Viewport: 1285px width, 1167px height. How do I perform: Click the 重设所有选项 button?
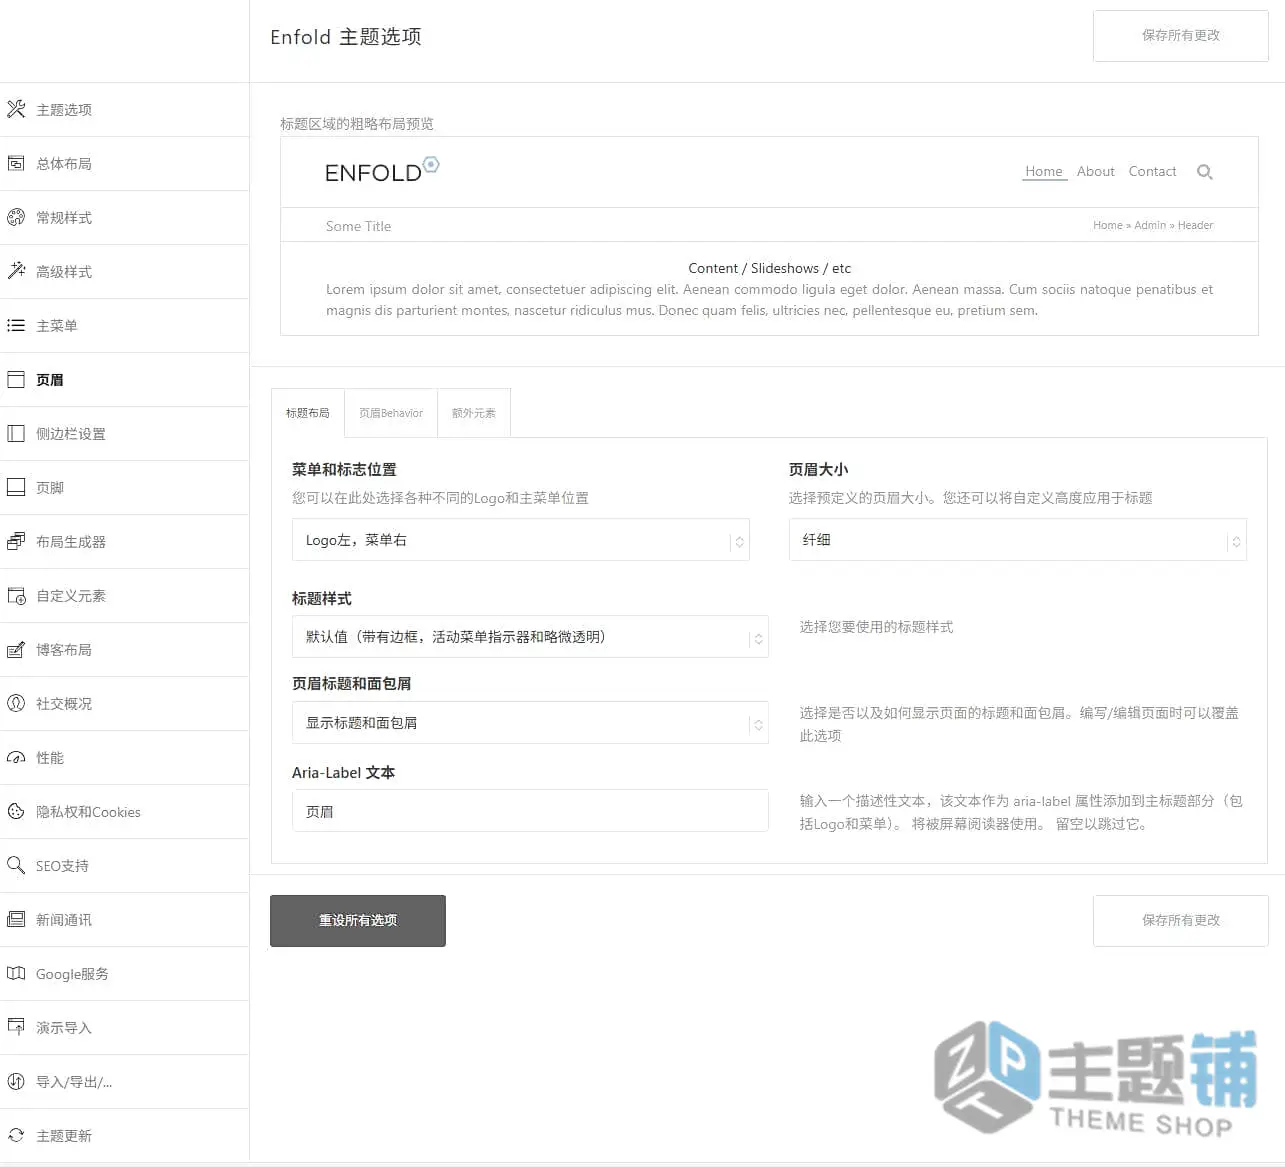tap(358, 920)
